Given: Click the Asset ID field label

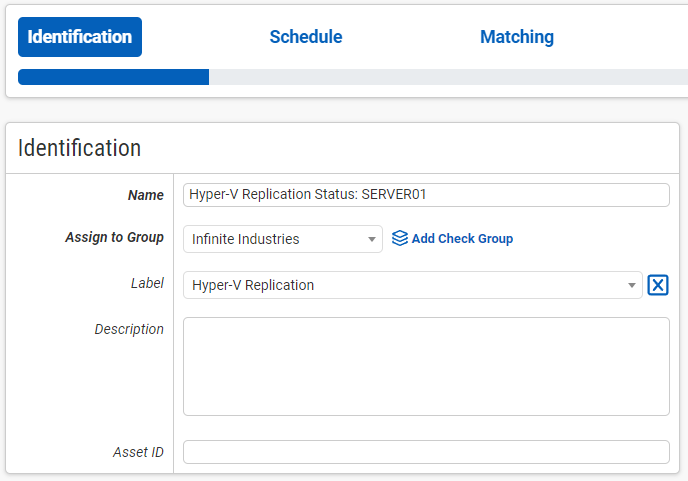Looking at the screenshot, I should point(138,452).
